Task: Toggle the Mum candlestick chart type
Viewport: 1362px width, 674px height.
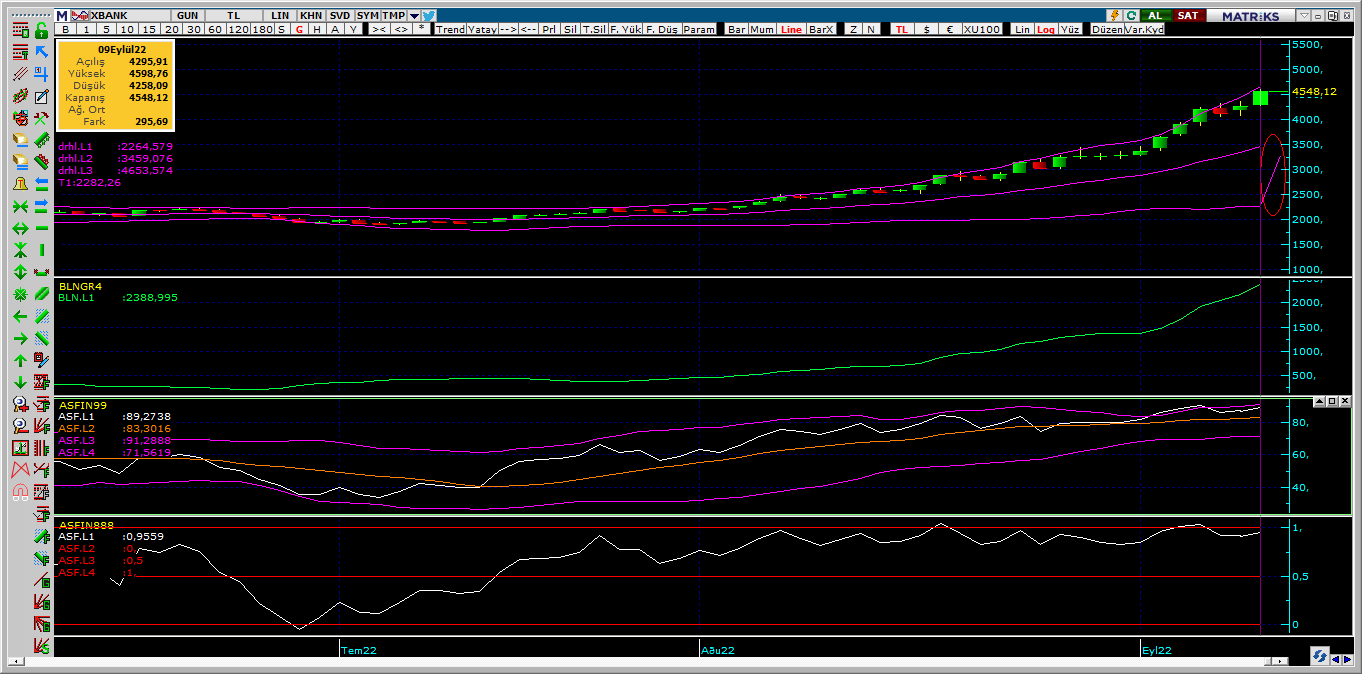Action: coord(762,30)
